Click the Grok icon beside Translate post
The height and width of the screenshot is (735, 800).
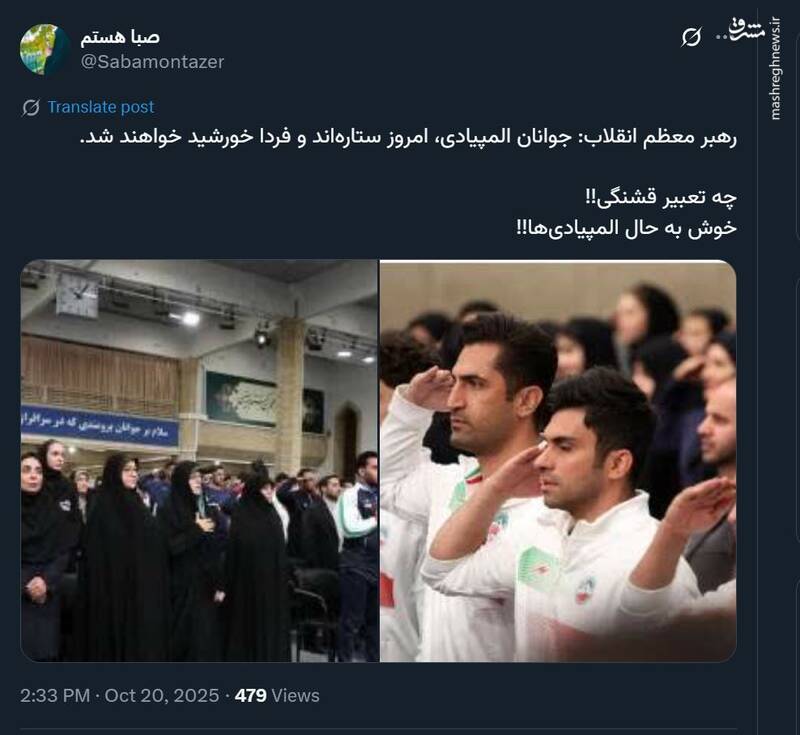(31, 108)
